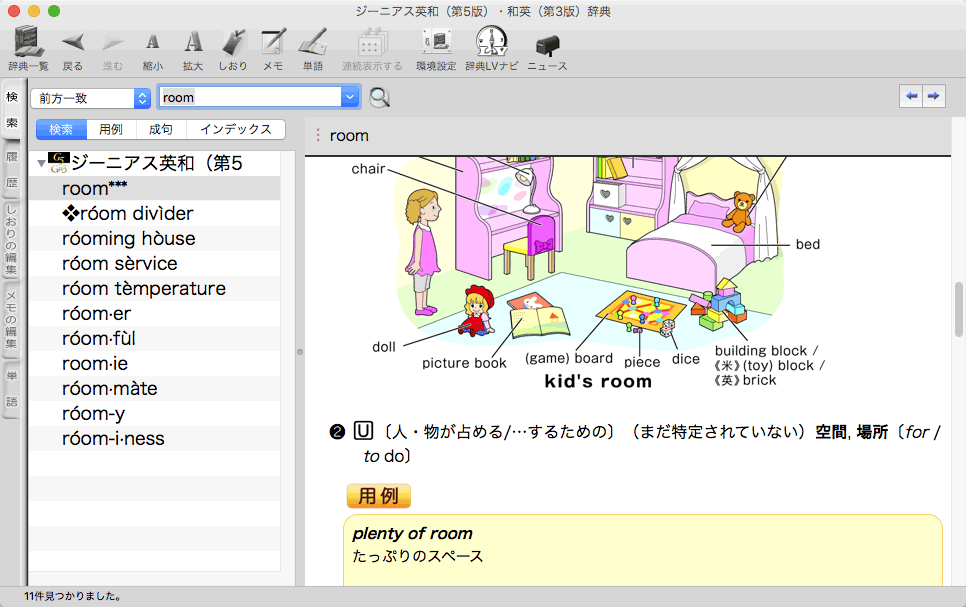Go to next entry with right arrow
966x607 pixels.
click(934, 96)
